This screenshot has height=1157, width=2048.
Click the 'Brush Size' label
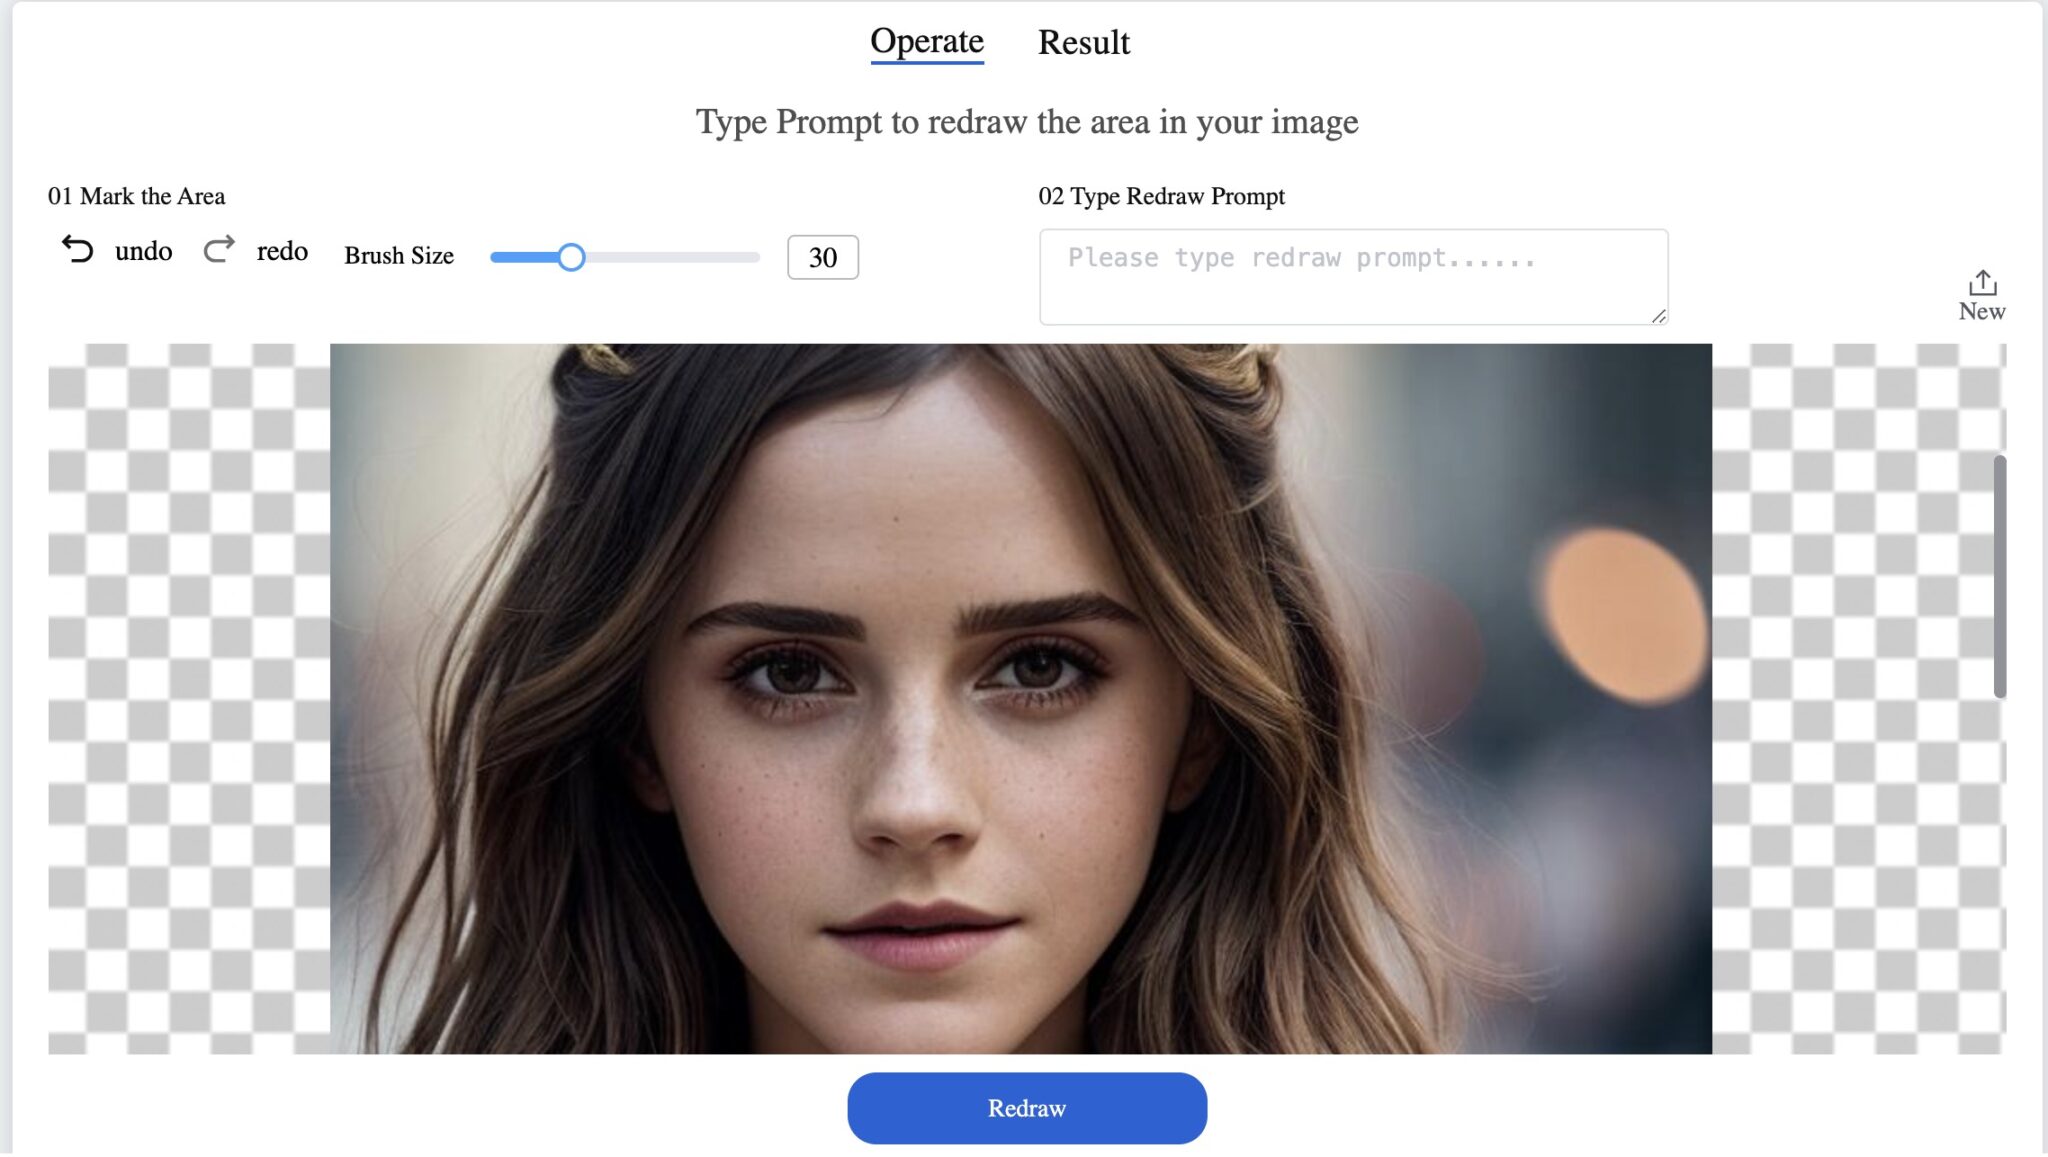[398, 256]
